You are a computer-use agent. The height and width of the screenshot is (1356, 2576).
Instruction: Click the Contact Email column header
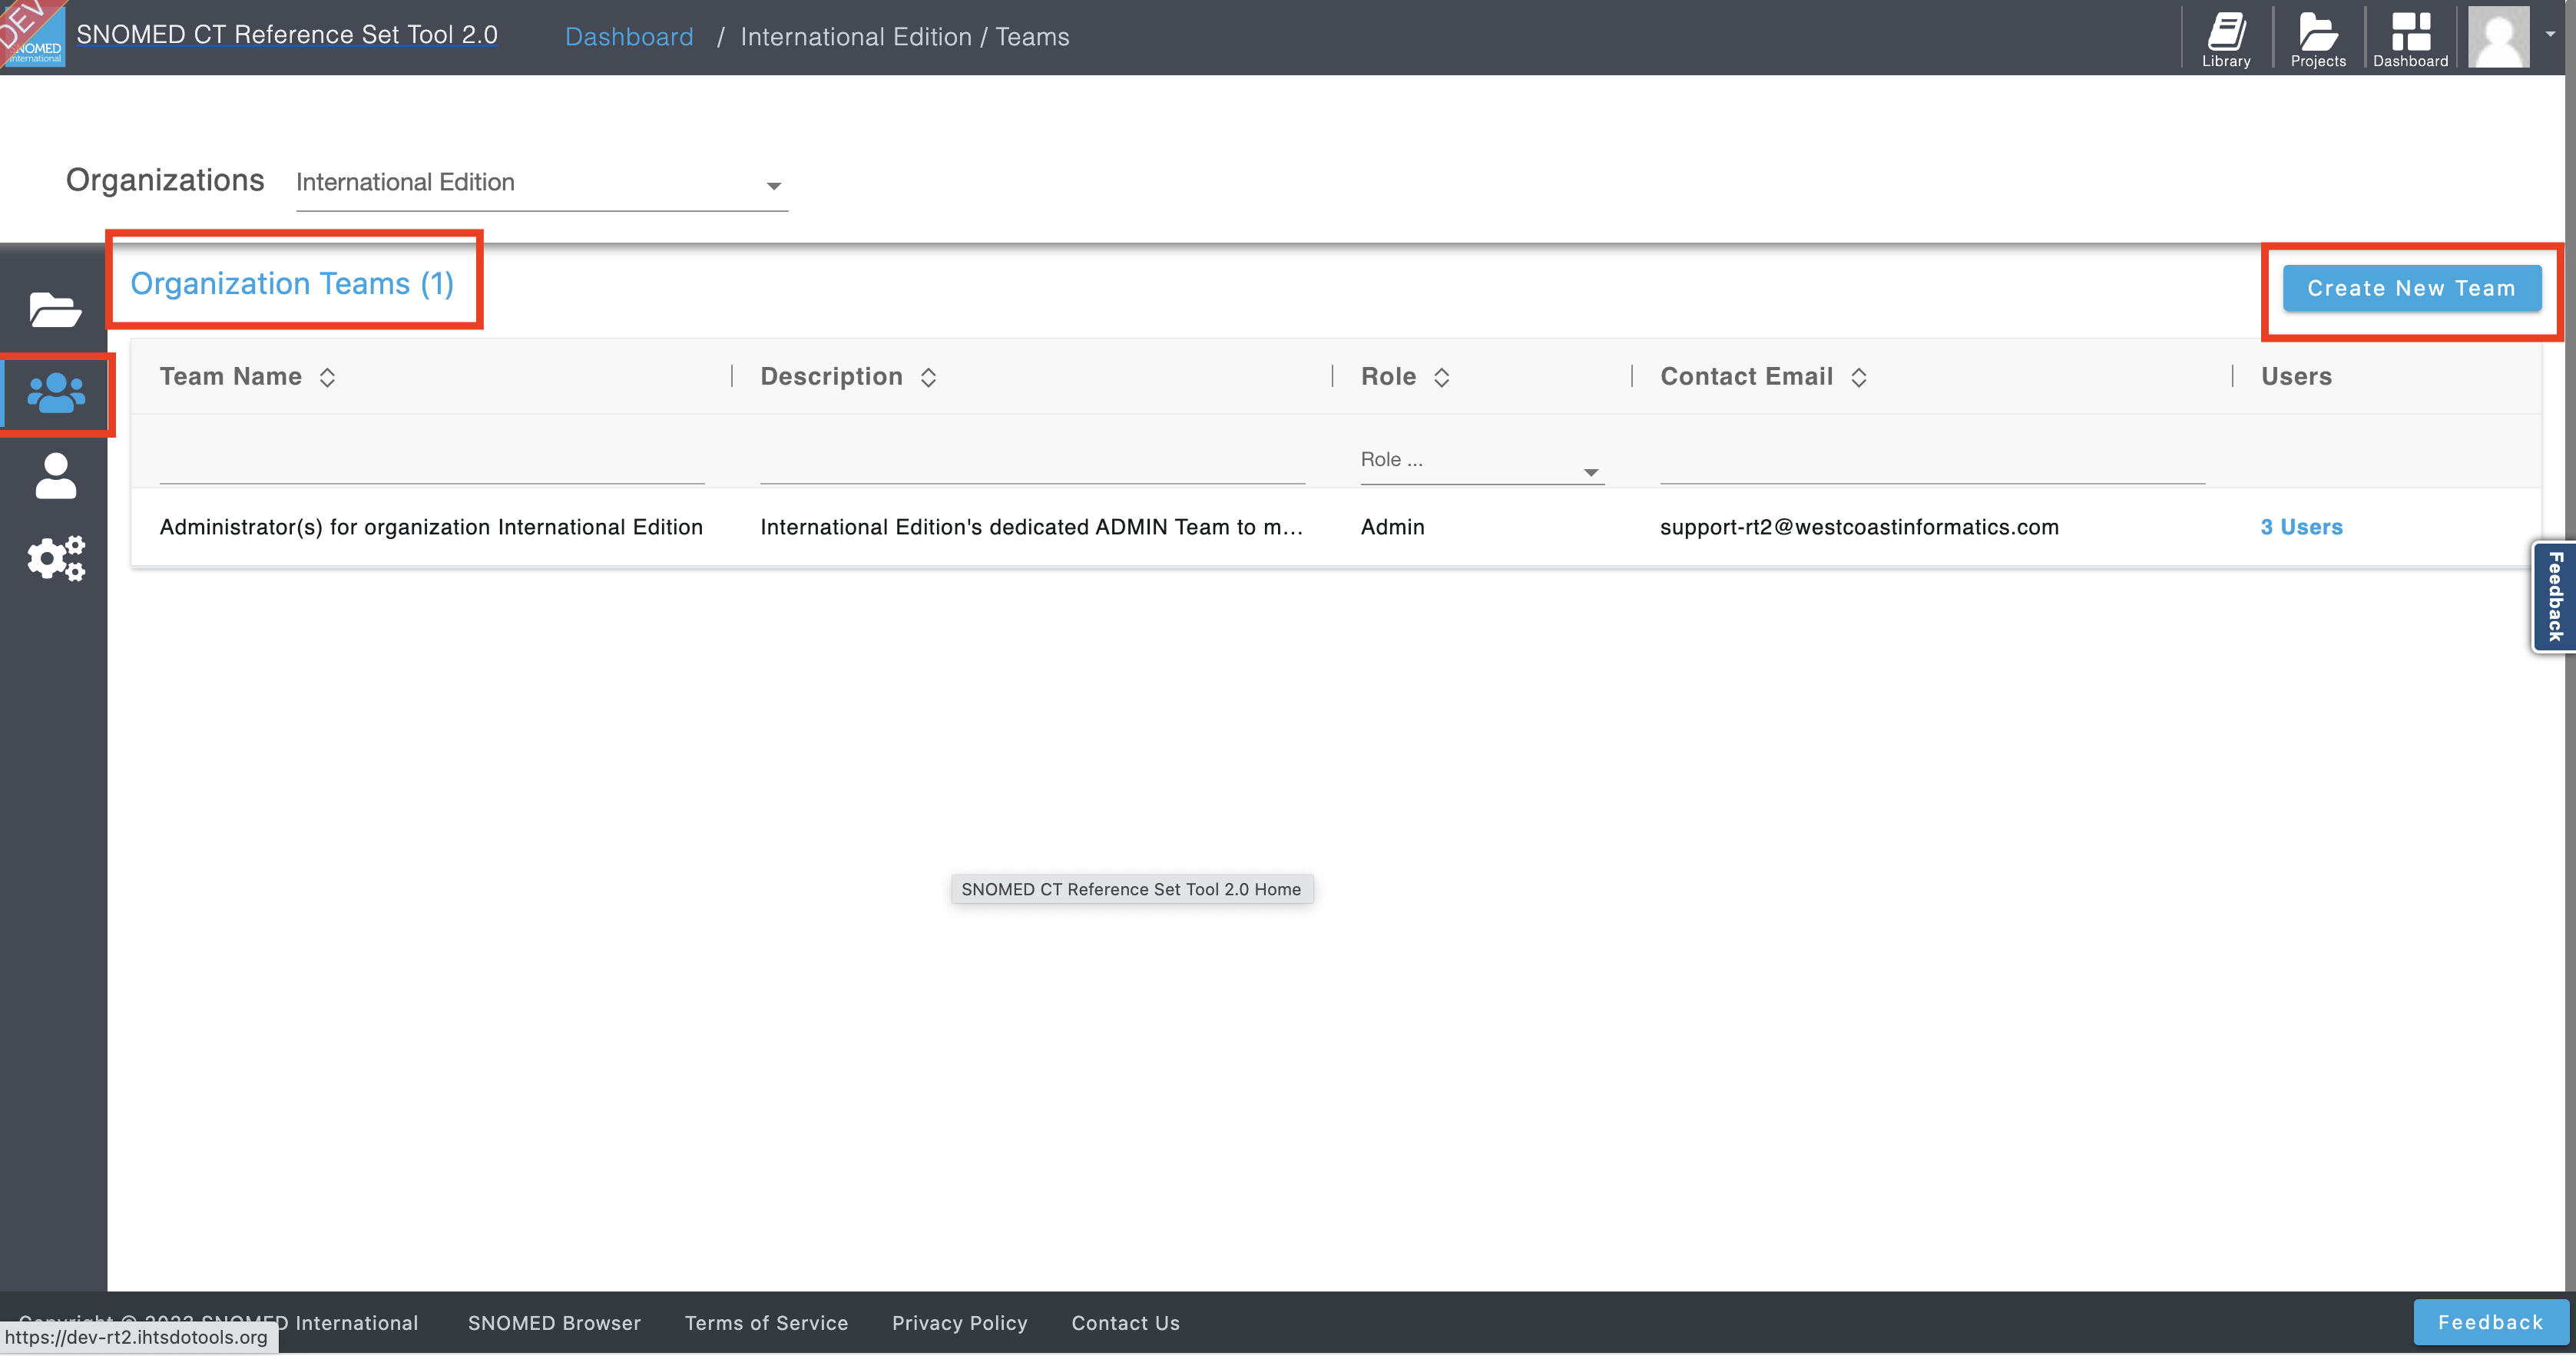coord(1746,377)
